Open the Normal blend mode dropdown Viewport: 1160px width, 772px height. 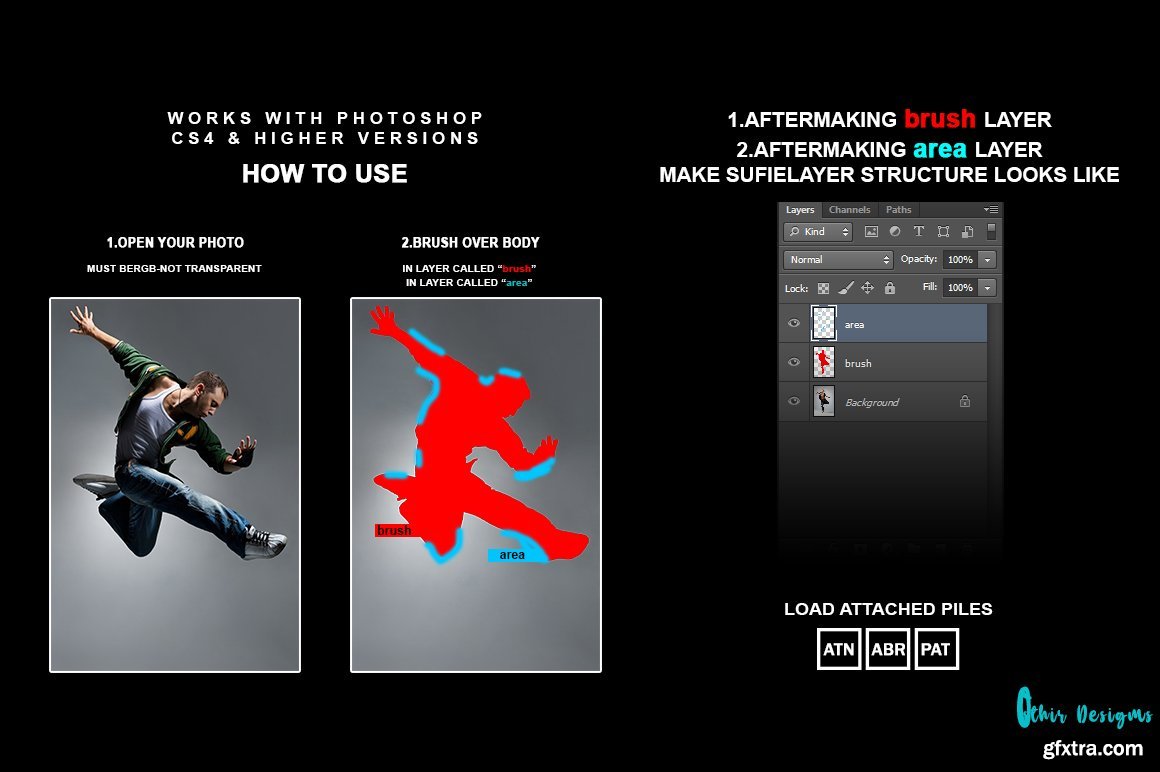tap(838, 260)
